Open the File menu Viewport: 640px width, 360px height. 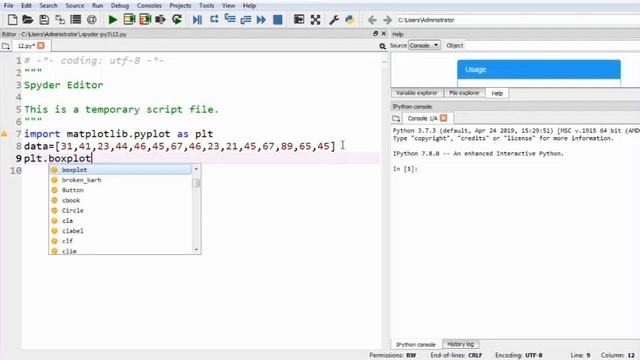(8, 6)
